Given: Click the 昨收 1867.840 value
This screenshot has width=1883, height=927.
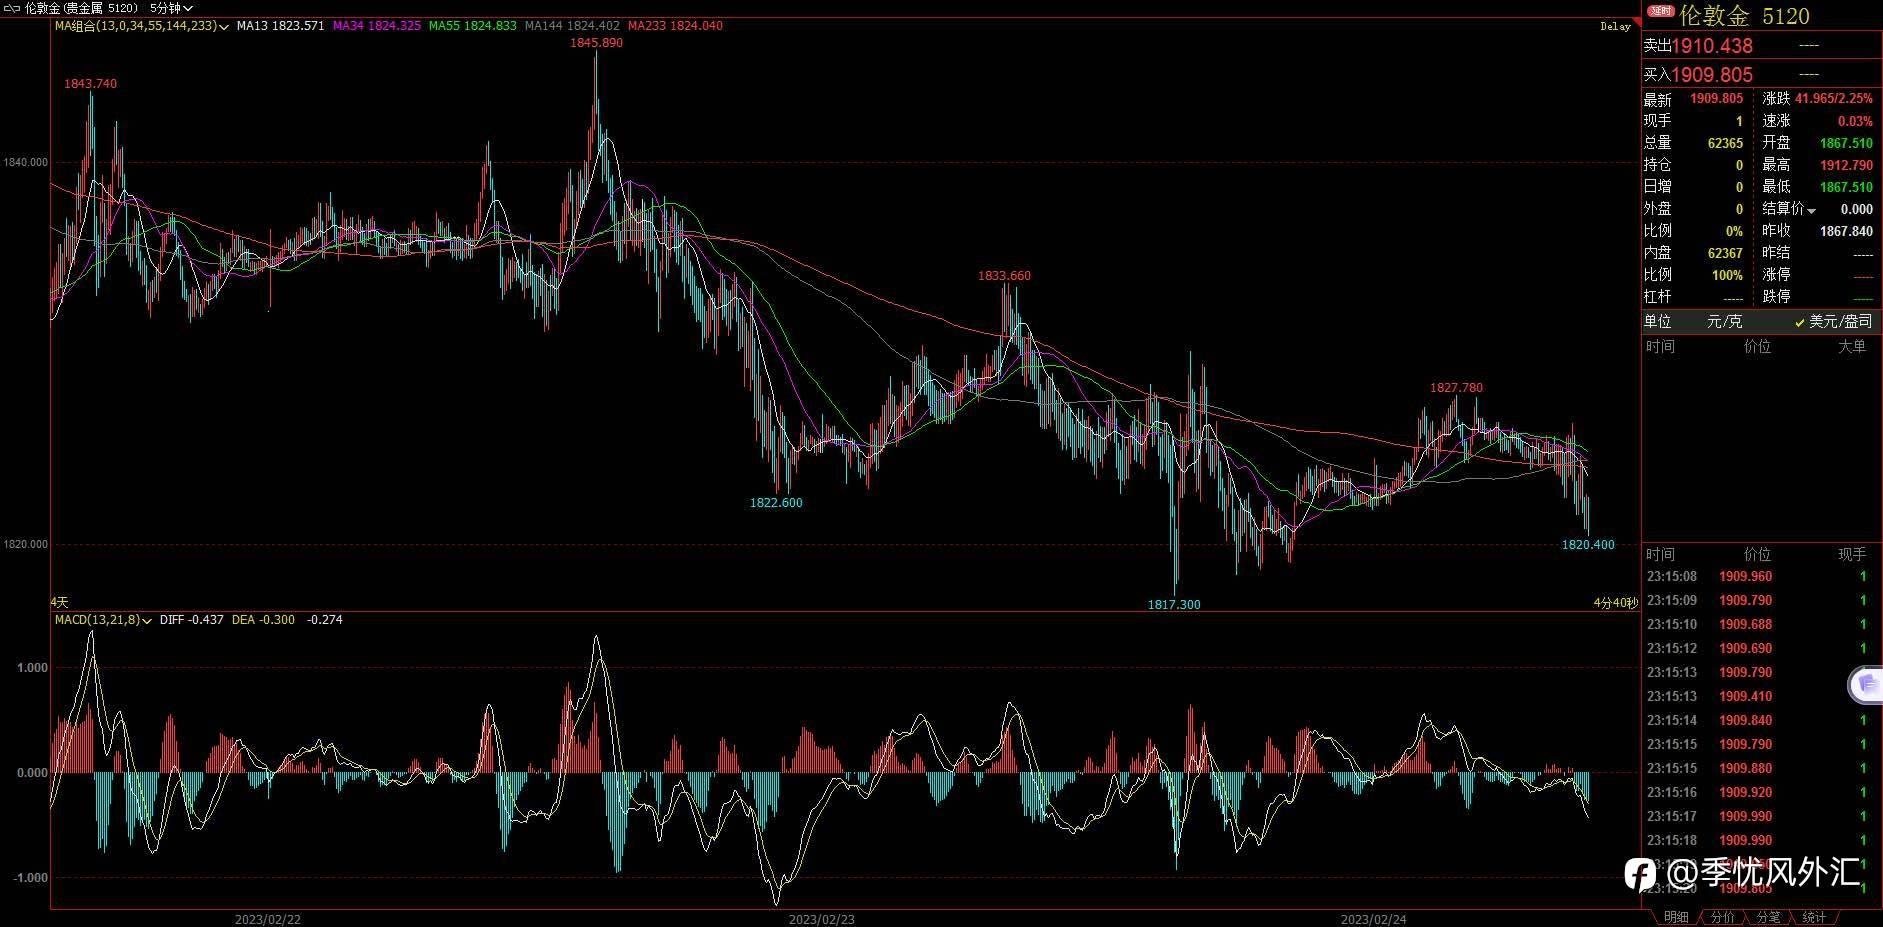Looking at the screenshot, I should tap(1846, 231).
